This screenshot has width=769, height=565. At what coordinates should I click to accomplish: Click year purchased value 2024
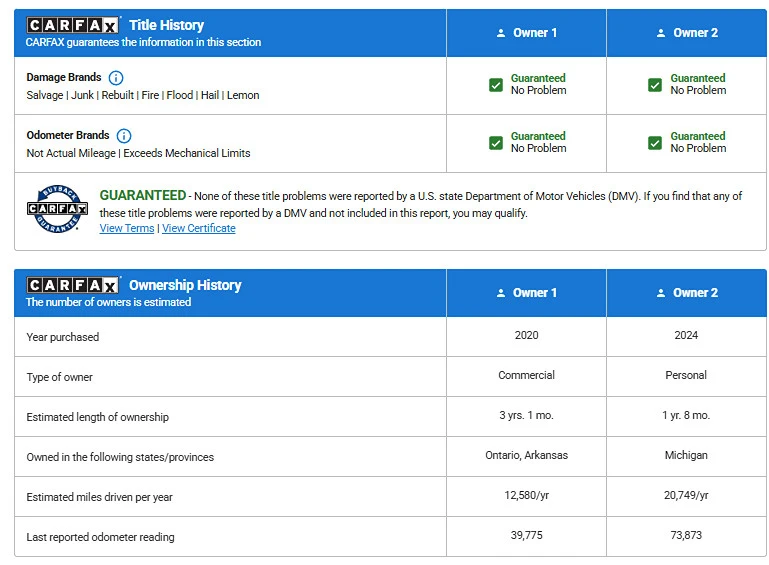click(686, 335)
